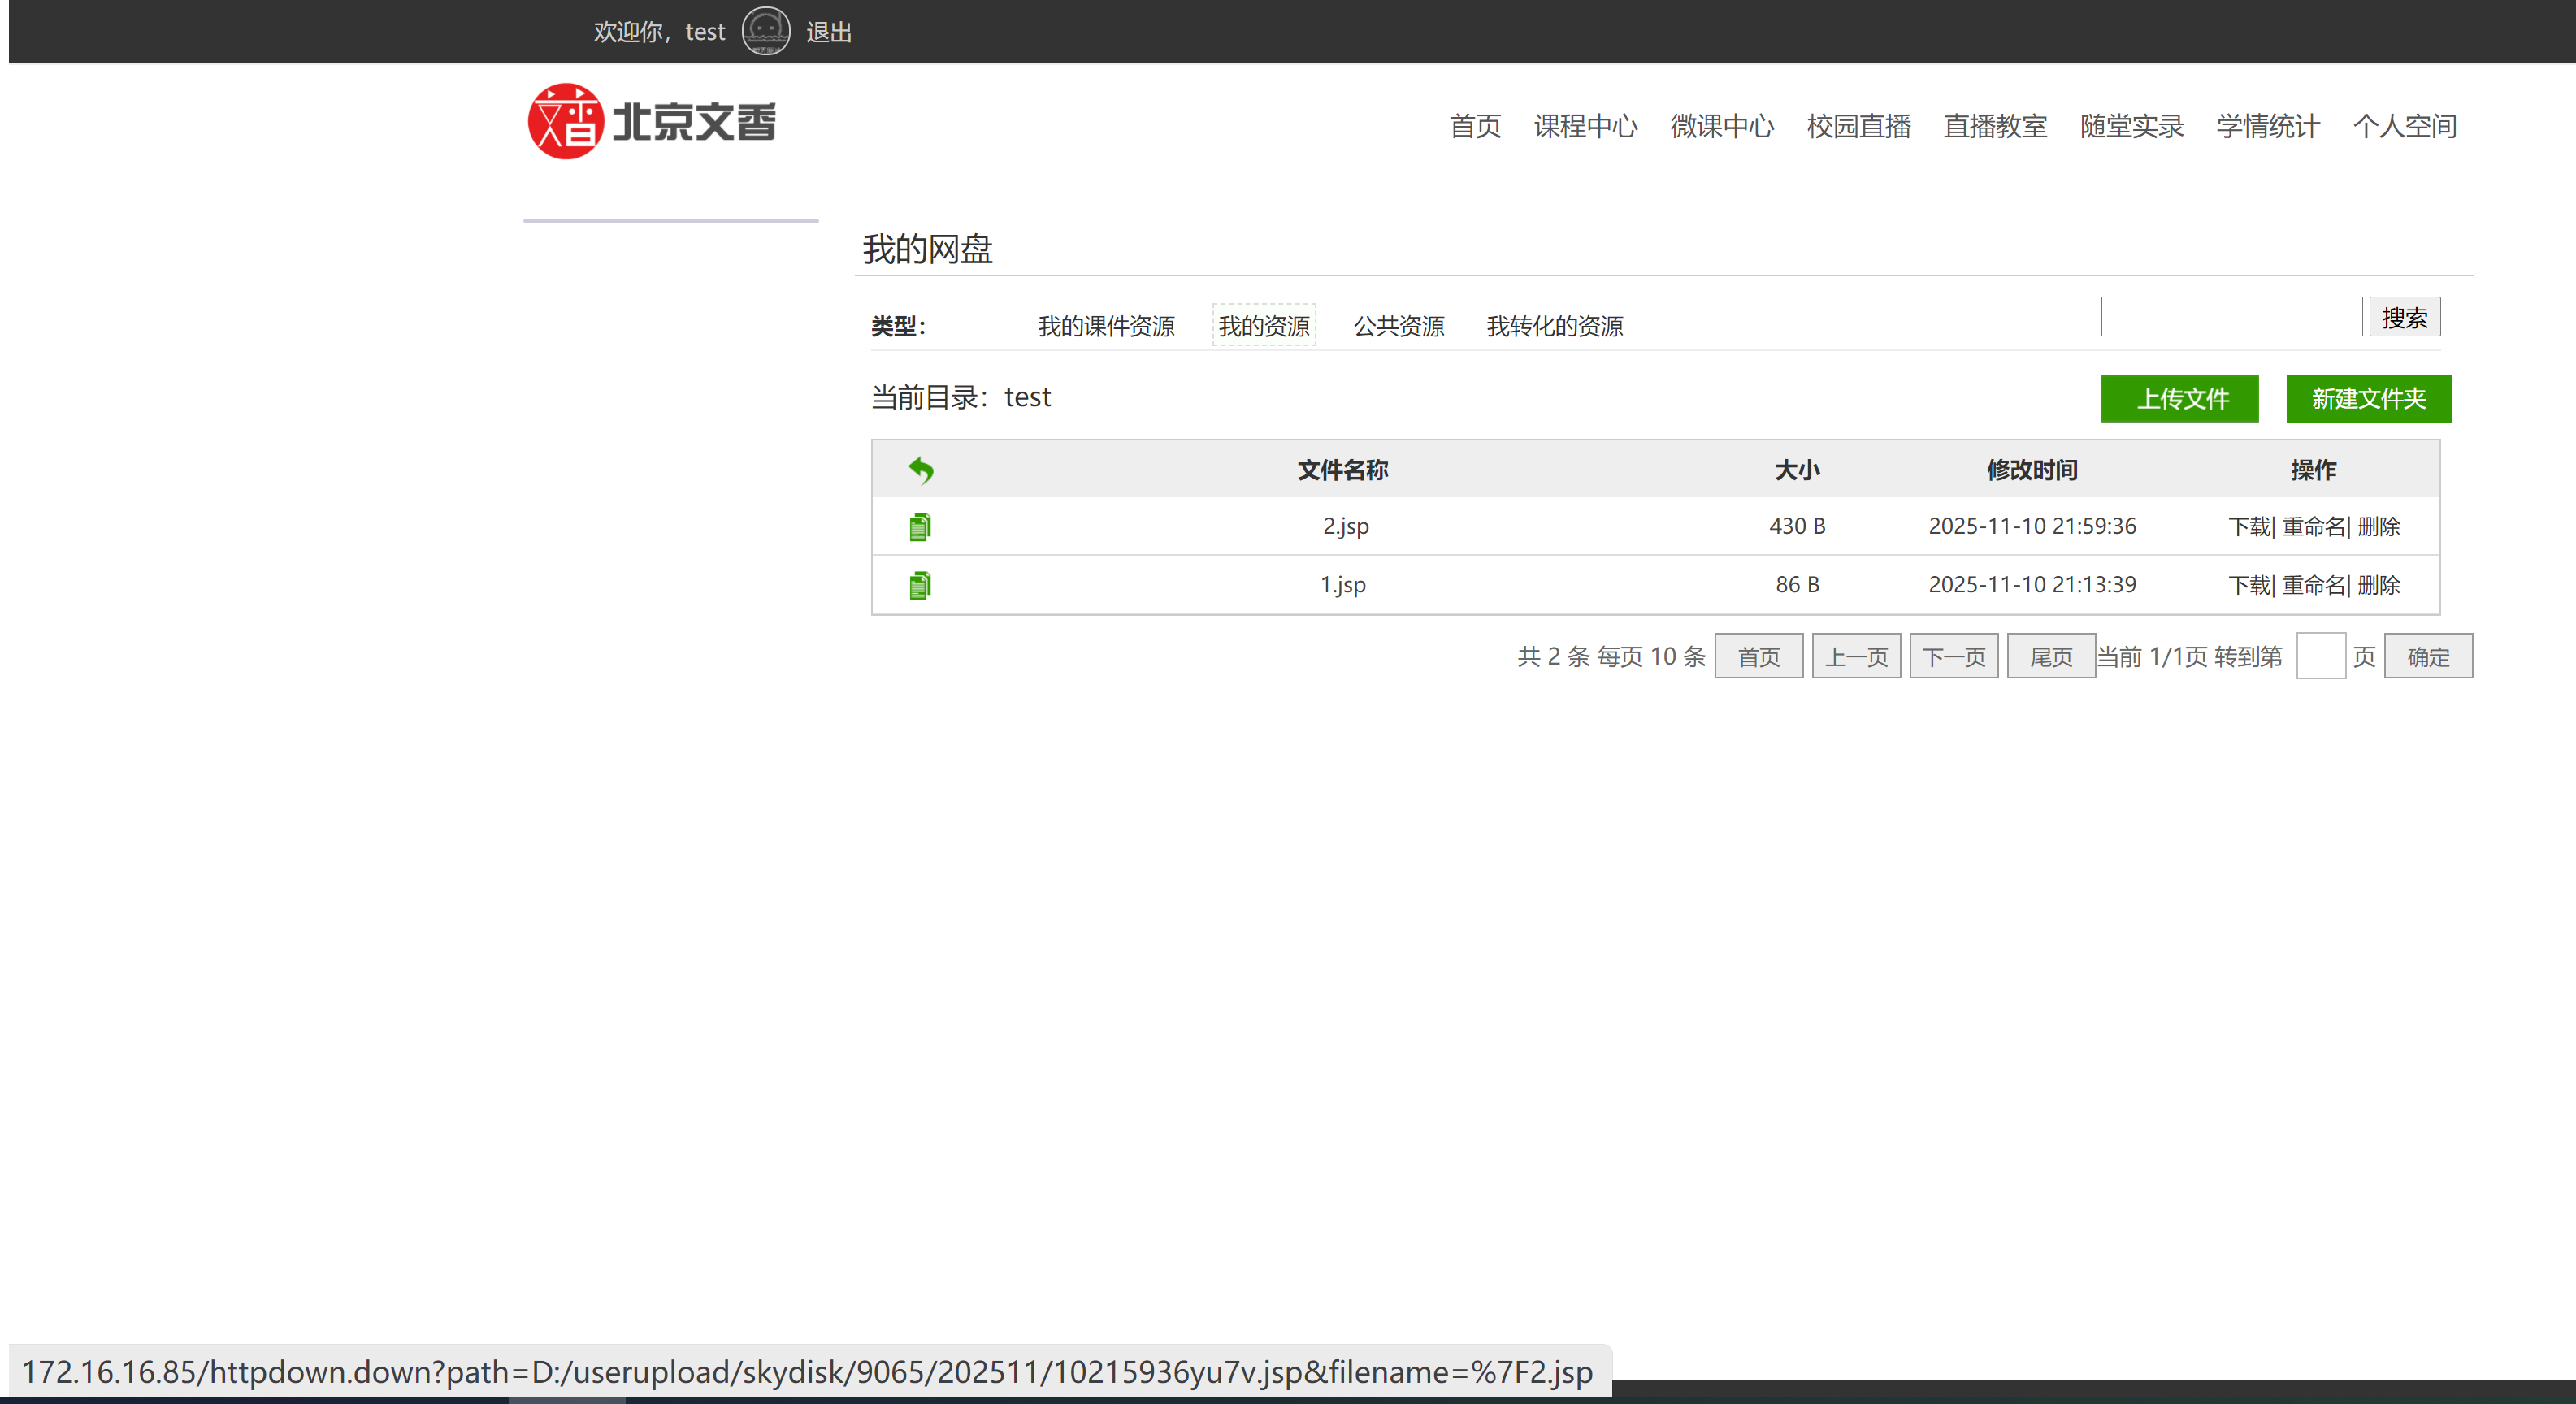
Task: Click the file icon for 2.jsp
Action: [x=920, y=527]
